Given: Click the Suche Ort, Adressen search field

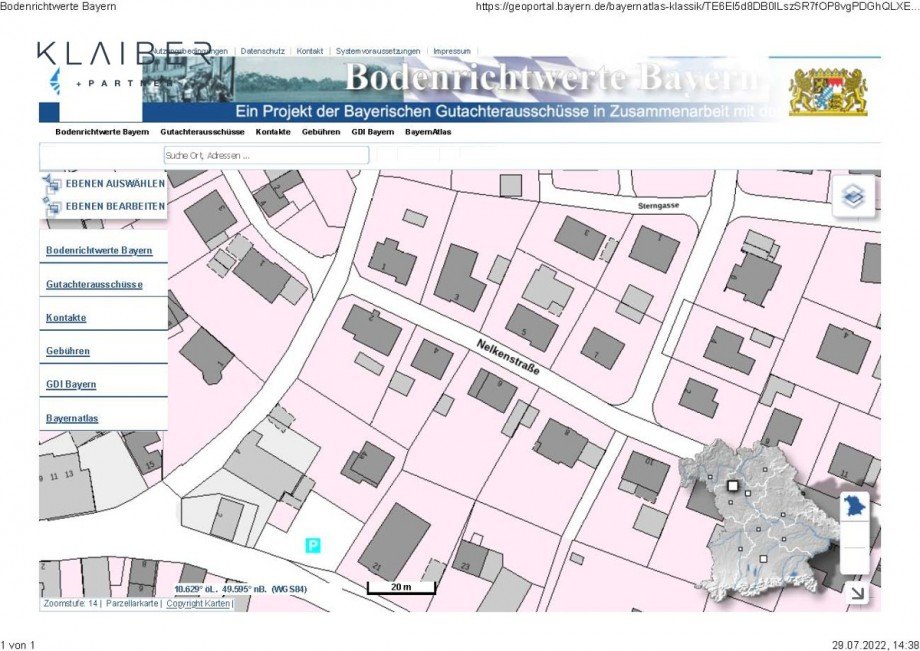Looking at the screenshot, I should tap(266, 155).
